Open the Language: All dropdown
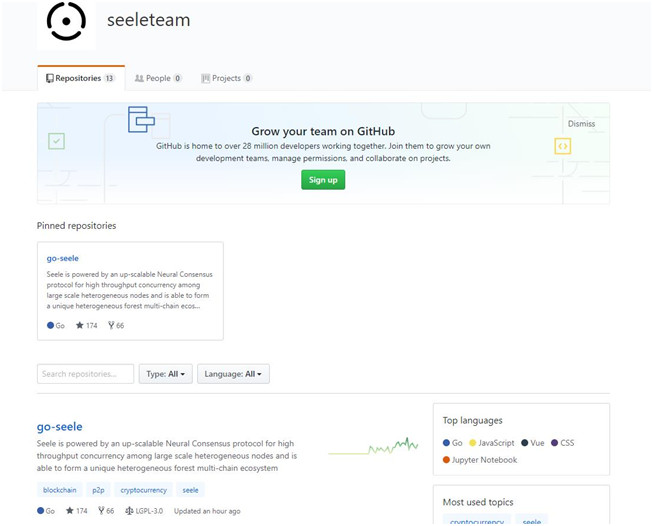 233,374
